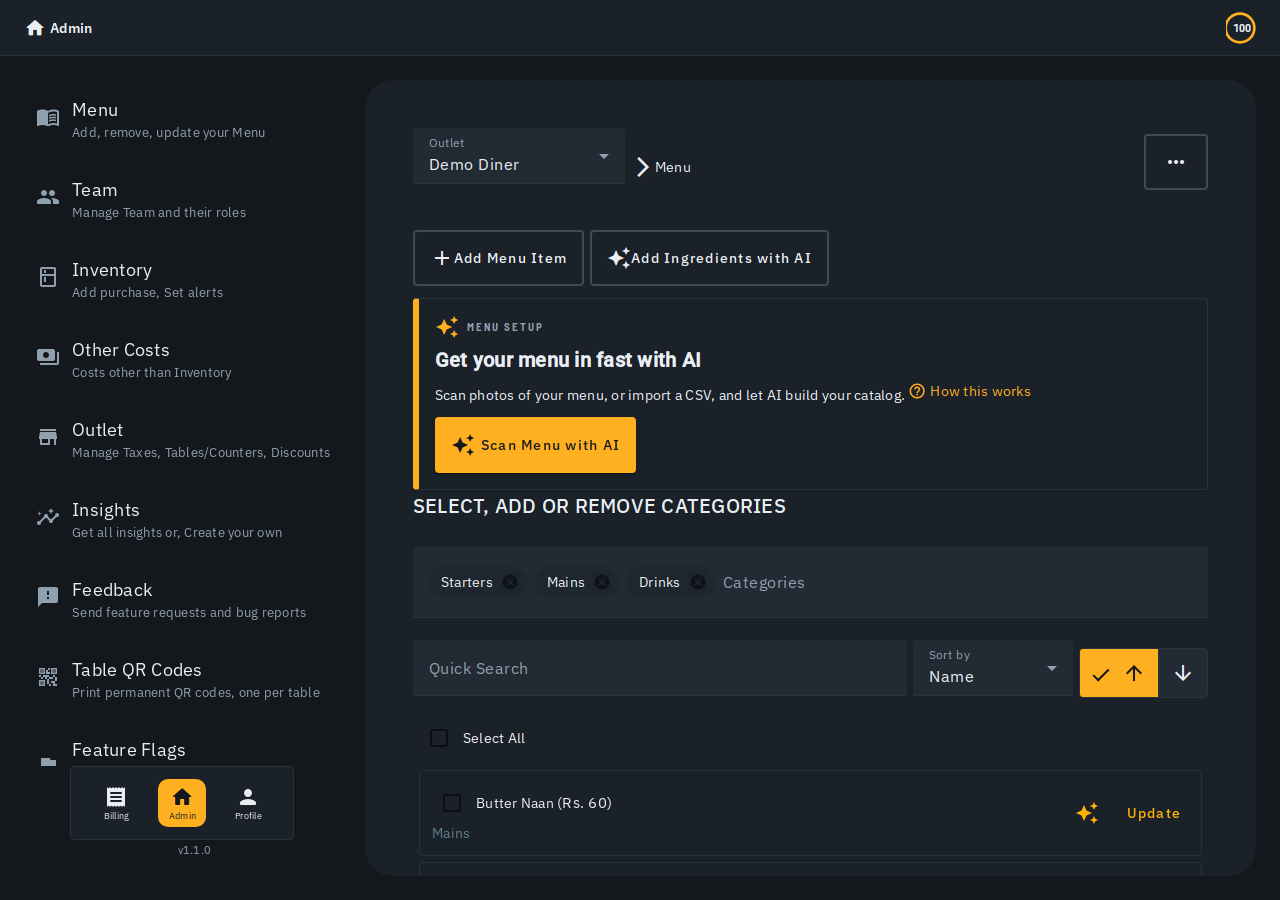Open the How this works link
This screenshot has height=900, width=1280.
click(x=970, y=391)
